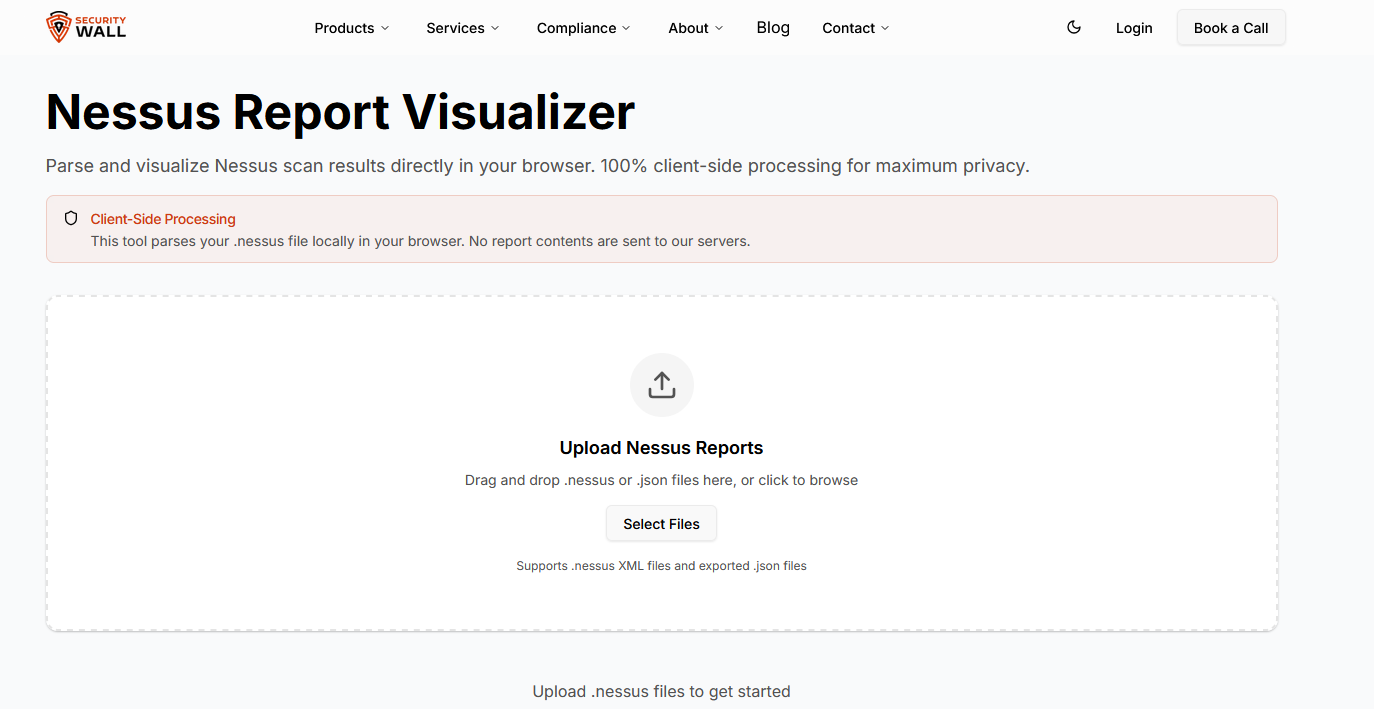Click the Security Wall logo
The image size is (1374, 709).
86,28
